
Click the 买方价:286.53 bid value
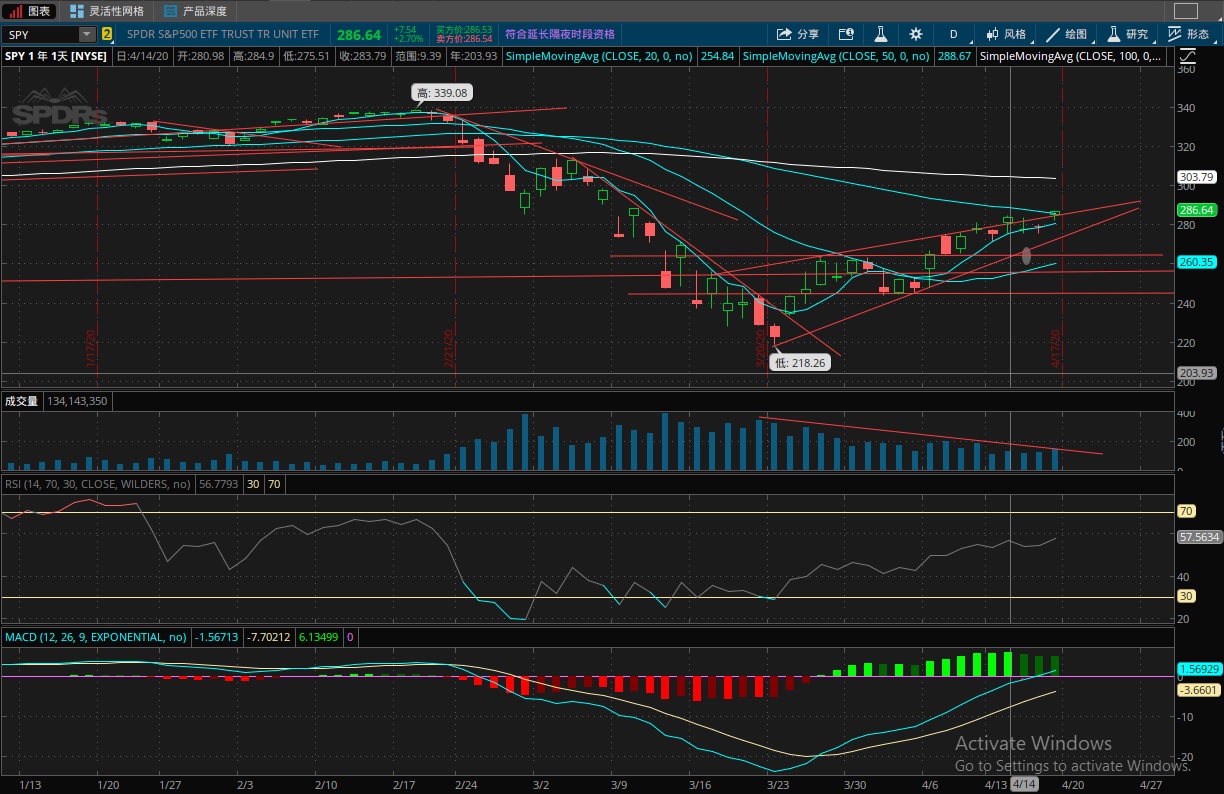(464, 30)
